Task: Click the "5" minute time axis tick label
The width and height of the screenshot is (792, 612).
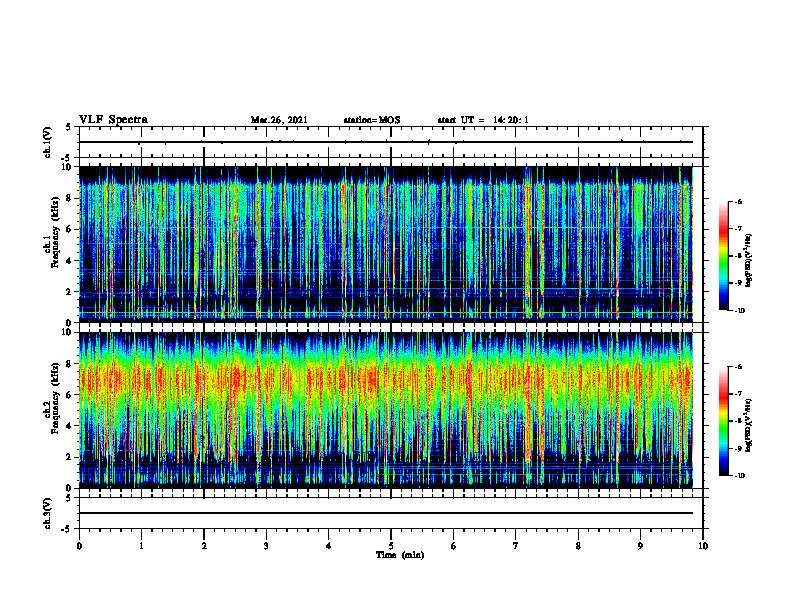Action: point(391,546)
